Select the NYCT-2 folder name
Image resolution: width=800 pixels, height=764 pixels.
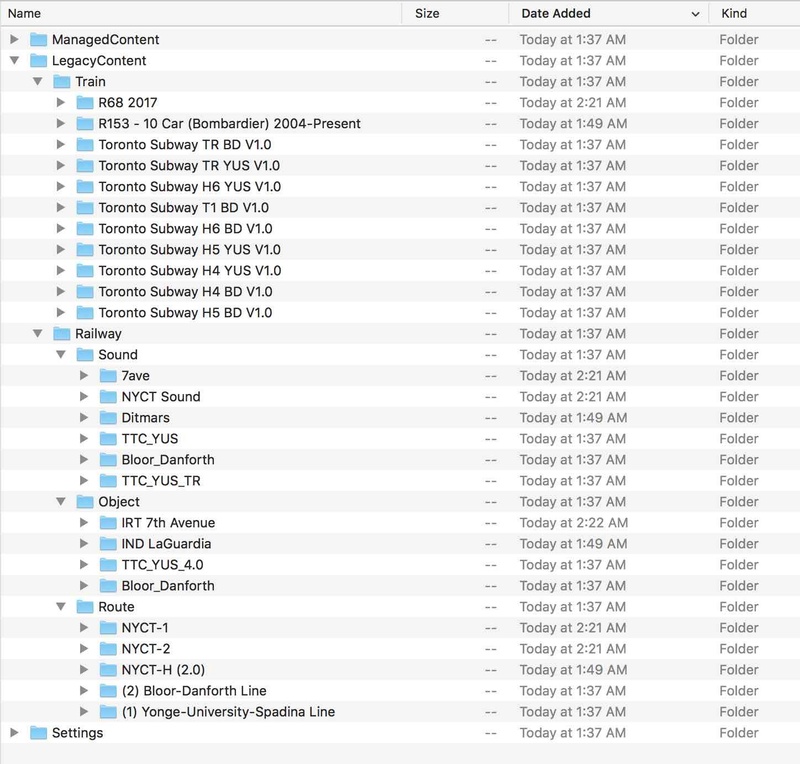coord(145,648)
